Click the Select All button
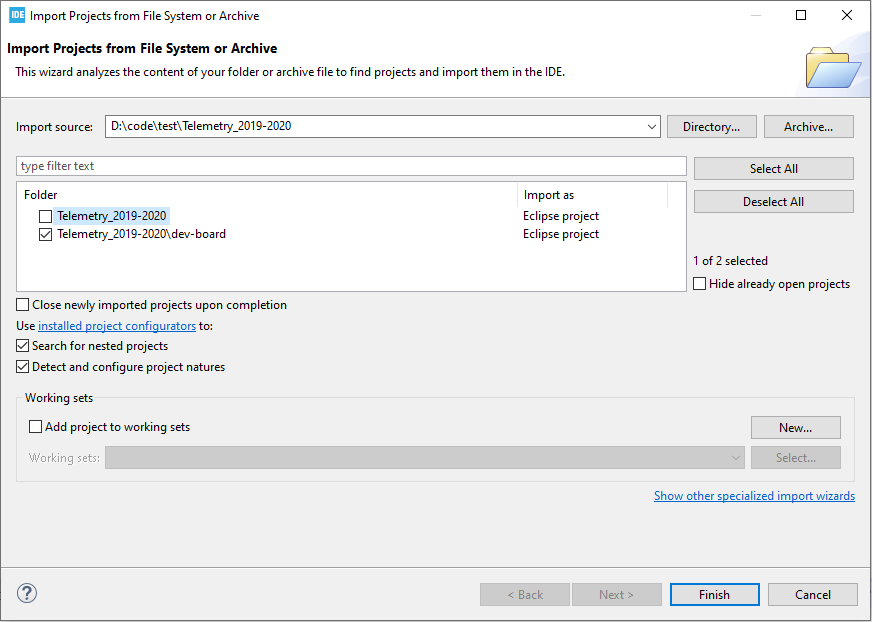872x622 pixels. tap(774, 169)
